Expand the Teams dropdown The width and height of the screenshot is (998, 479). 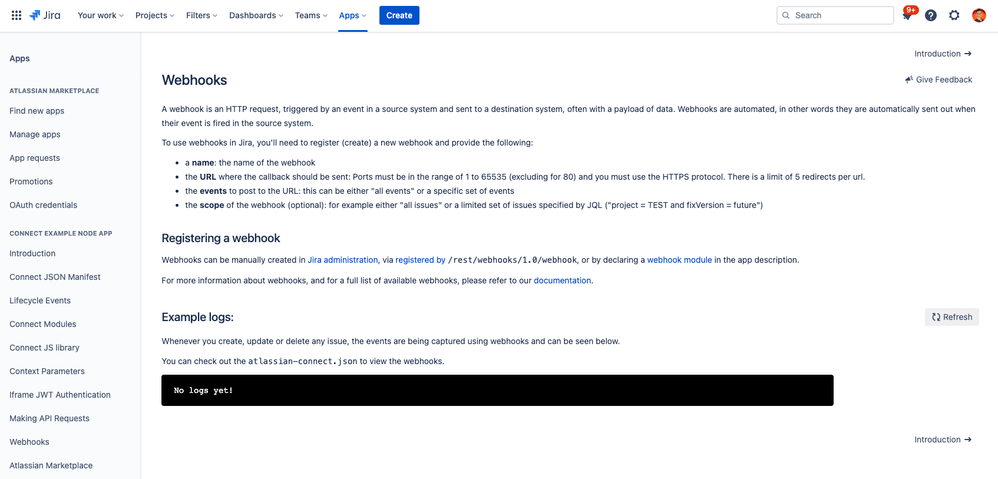pos(311,15)
